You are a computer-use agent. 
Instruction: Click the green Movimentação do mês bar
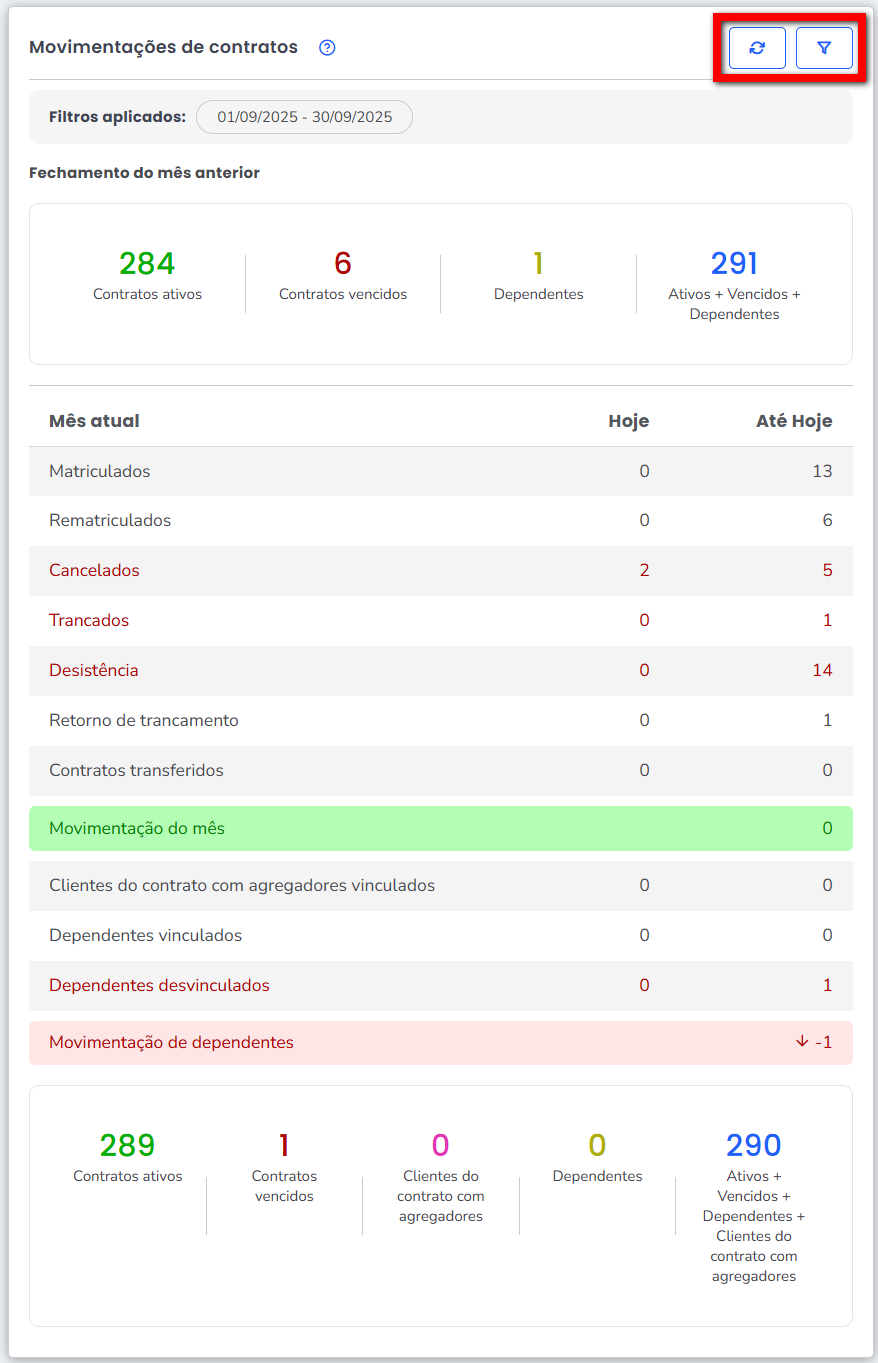[x=440, y=829]
